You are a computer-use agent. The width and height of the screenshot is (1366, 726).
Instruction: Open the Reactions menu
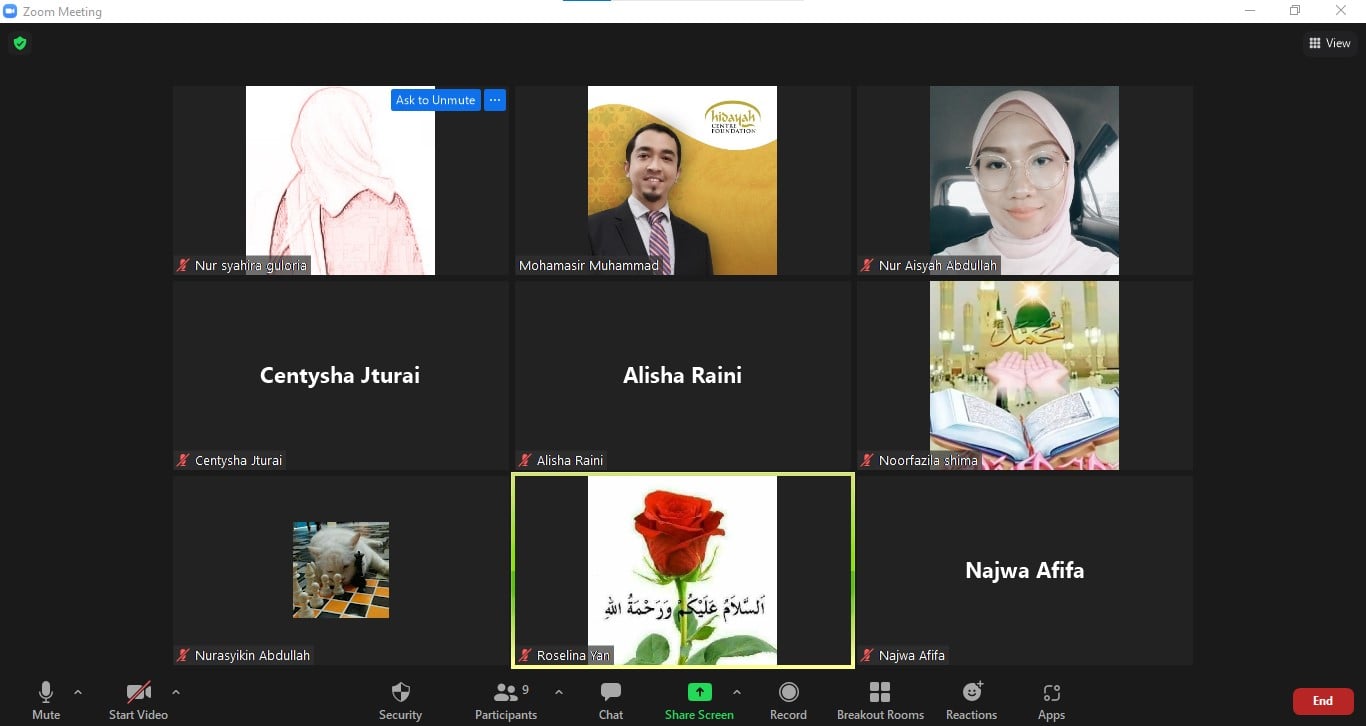point(971,700)
